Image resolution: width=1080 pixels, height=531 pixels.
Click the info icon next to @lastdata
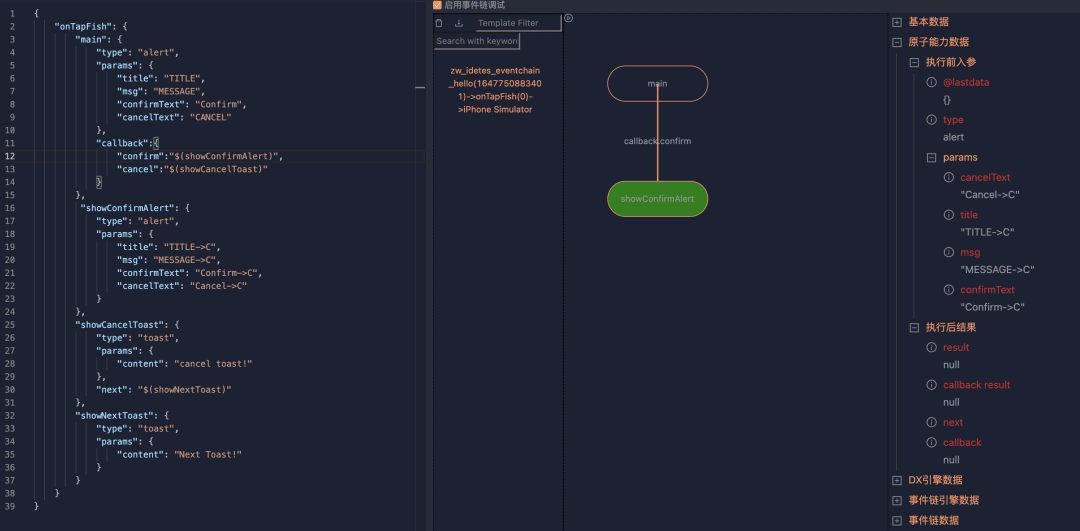(932, 82)
